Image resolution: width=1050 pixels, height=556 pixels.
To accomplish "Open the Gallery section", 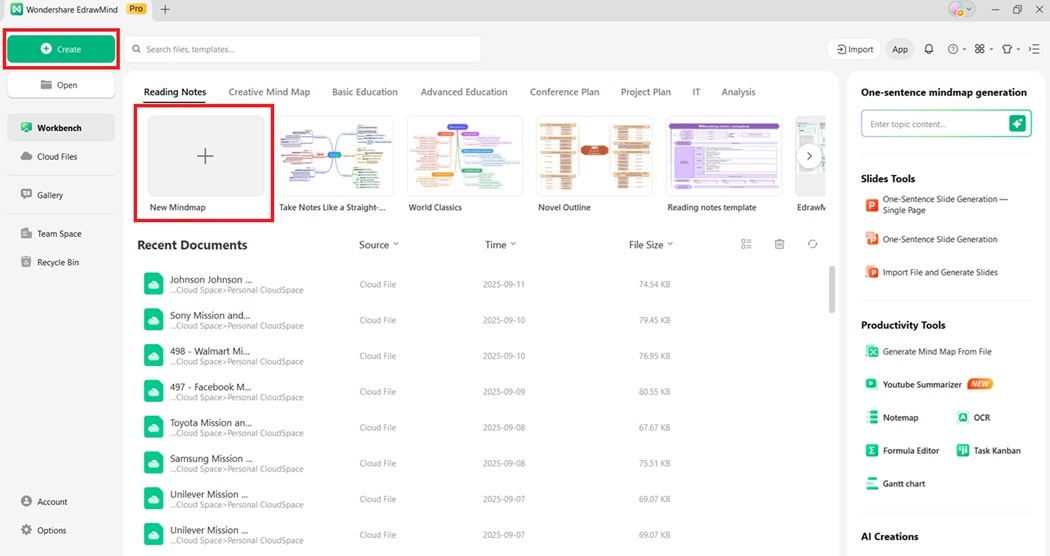I will click(x=42, y=195).
